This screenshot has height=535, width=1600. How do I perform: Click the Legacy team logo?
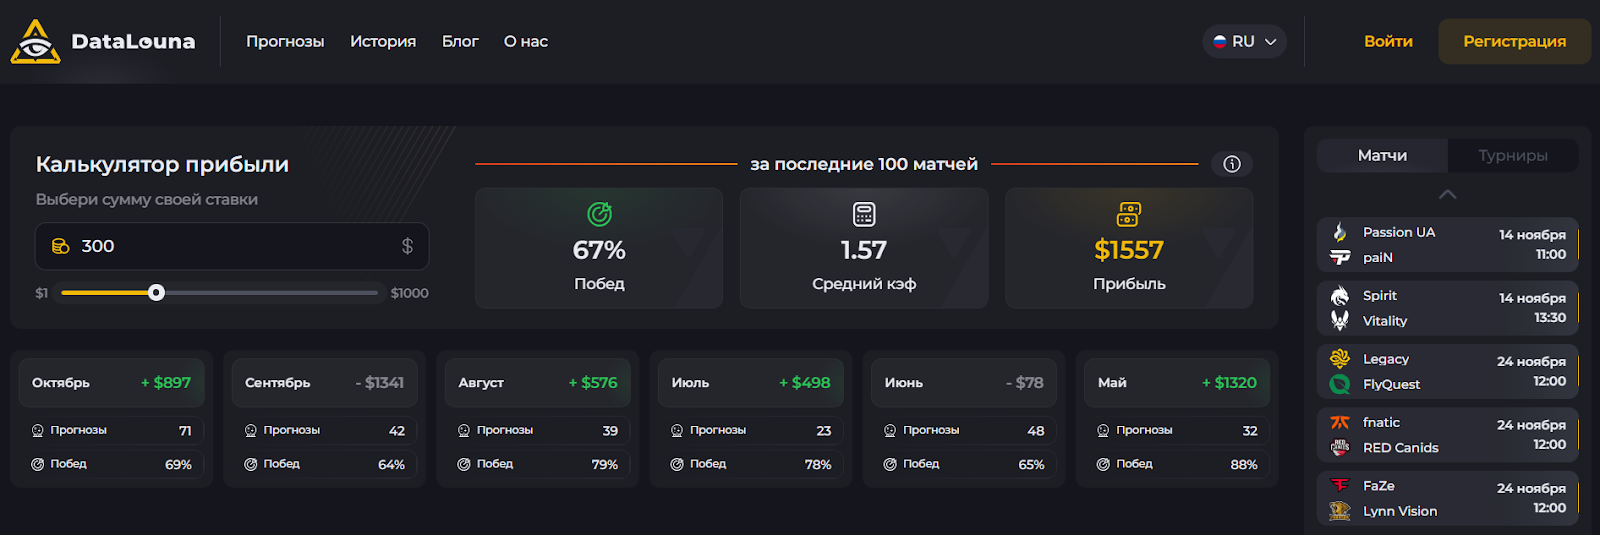1340,359
